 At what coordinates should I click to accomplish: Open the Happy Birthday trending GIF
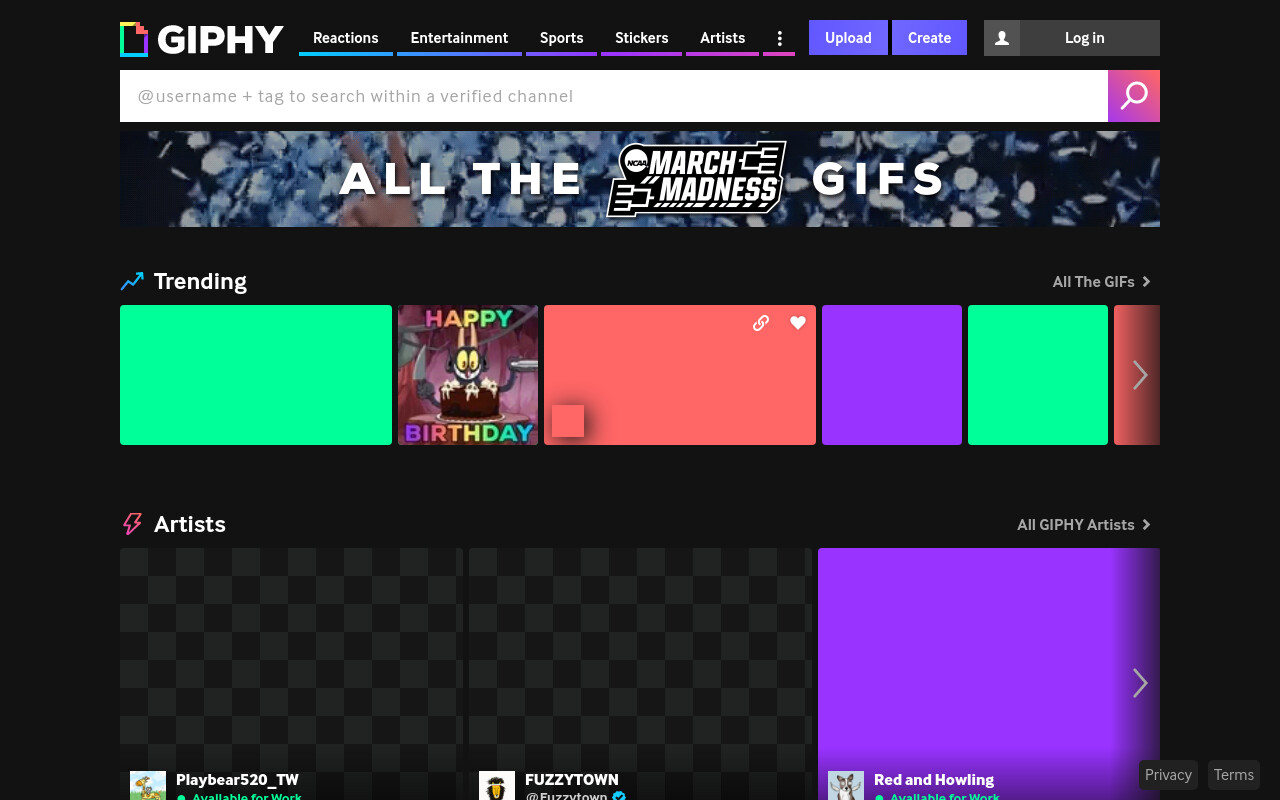(468, 375)
